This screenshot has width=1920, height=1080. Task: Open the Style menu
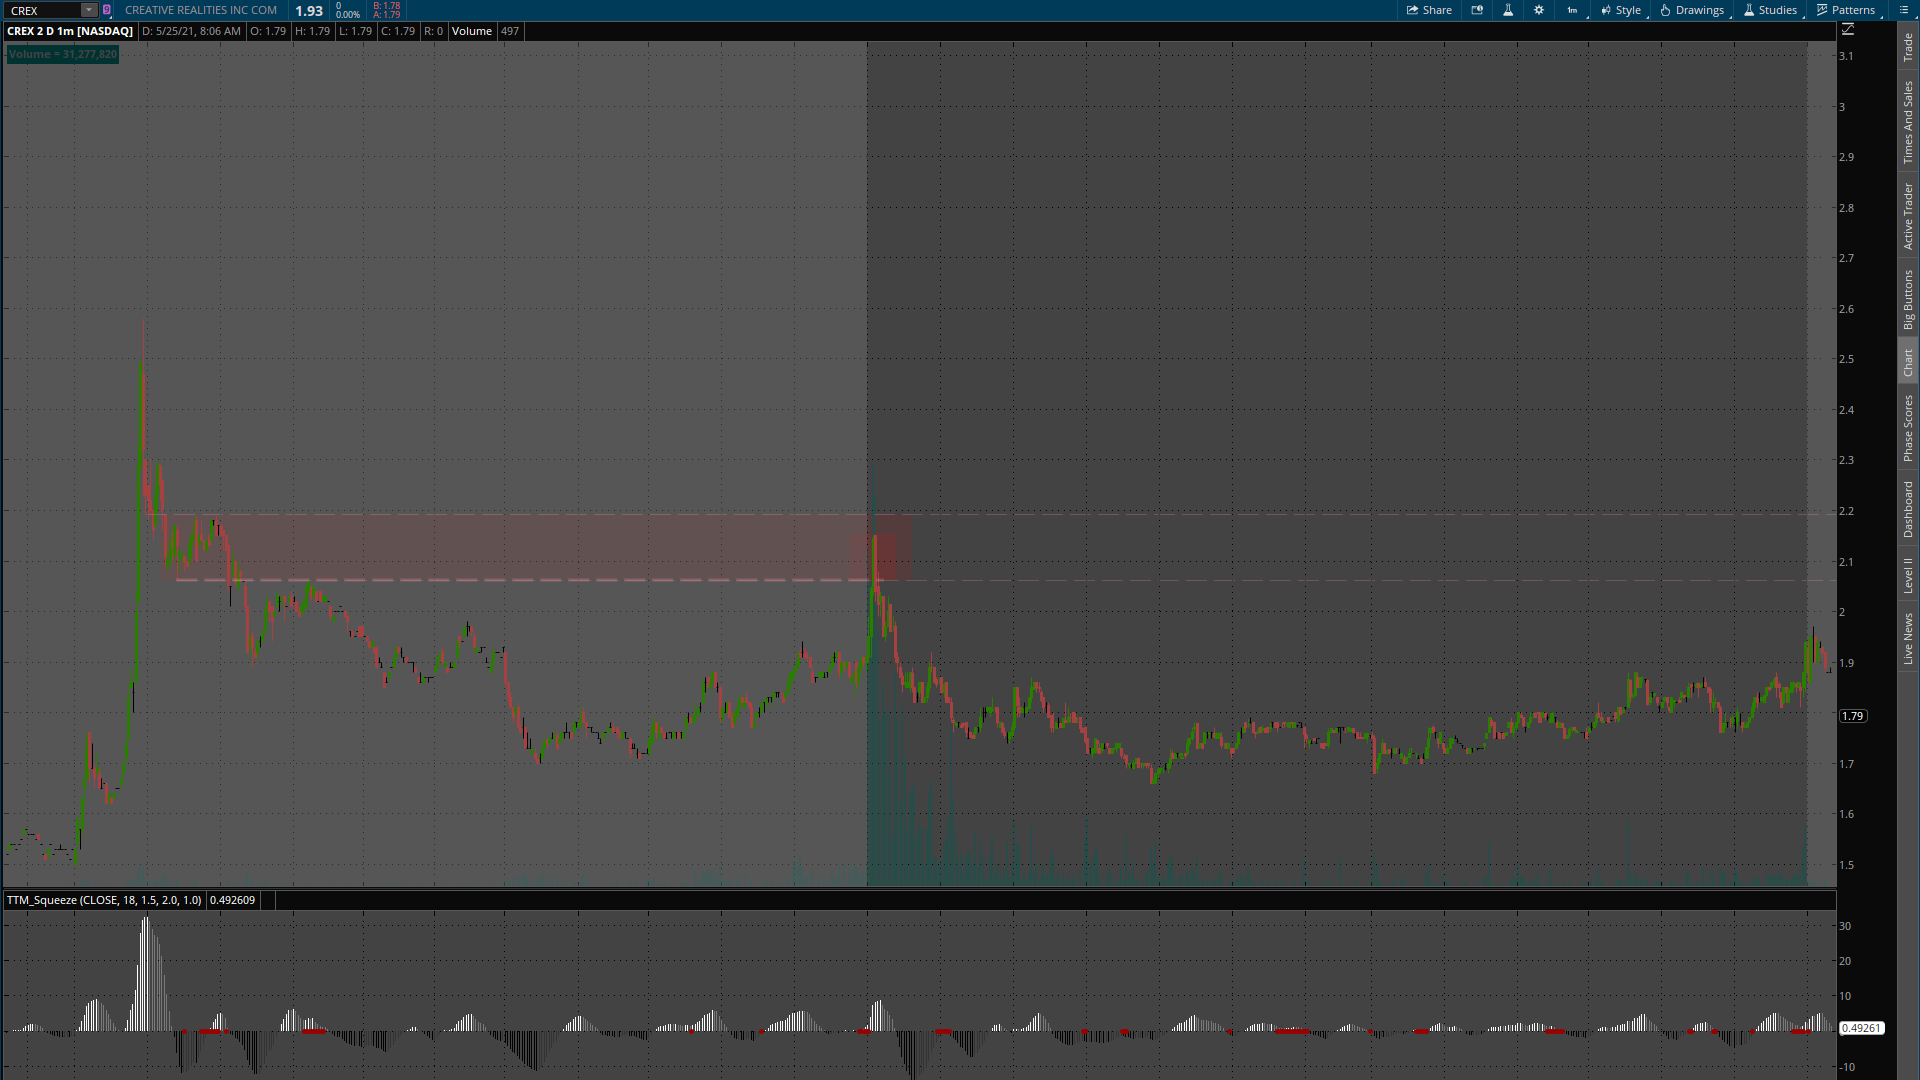[1621, 10]
